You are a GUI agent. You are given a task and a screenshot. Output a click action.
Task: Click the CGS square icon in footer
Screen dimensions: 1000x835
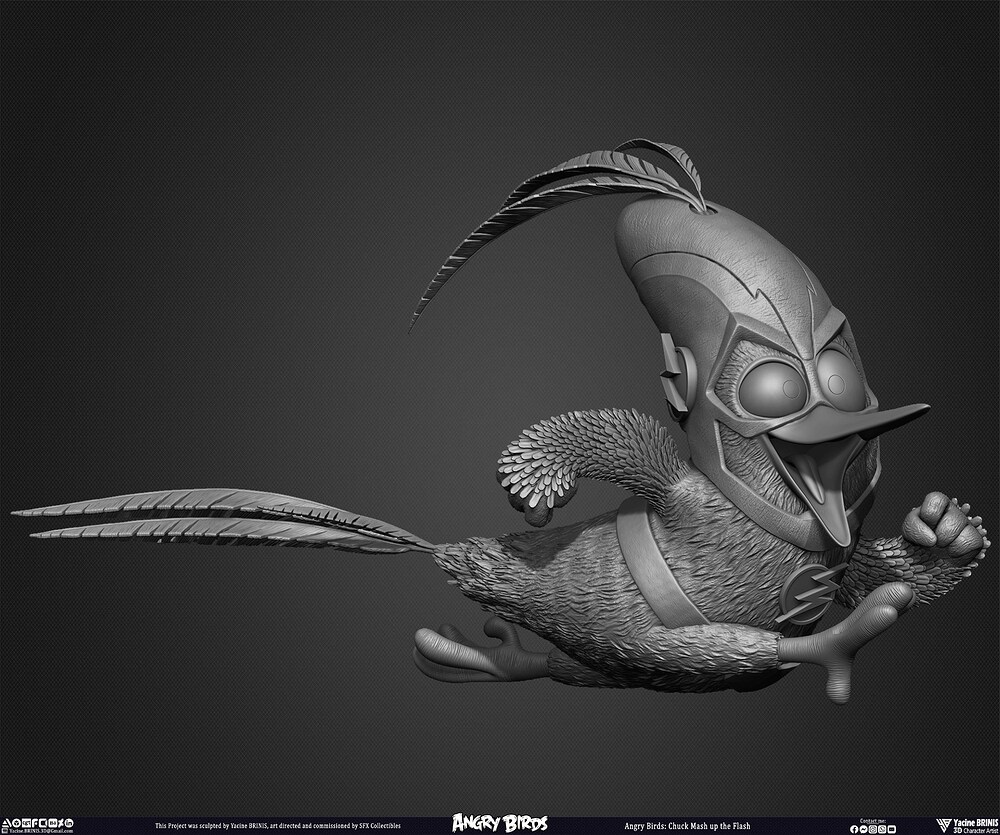point(27,823)
